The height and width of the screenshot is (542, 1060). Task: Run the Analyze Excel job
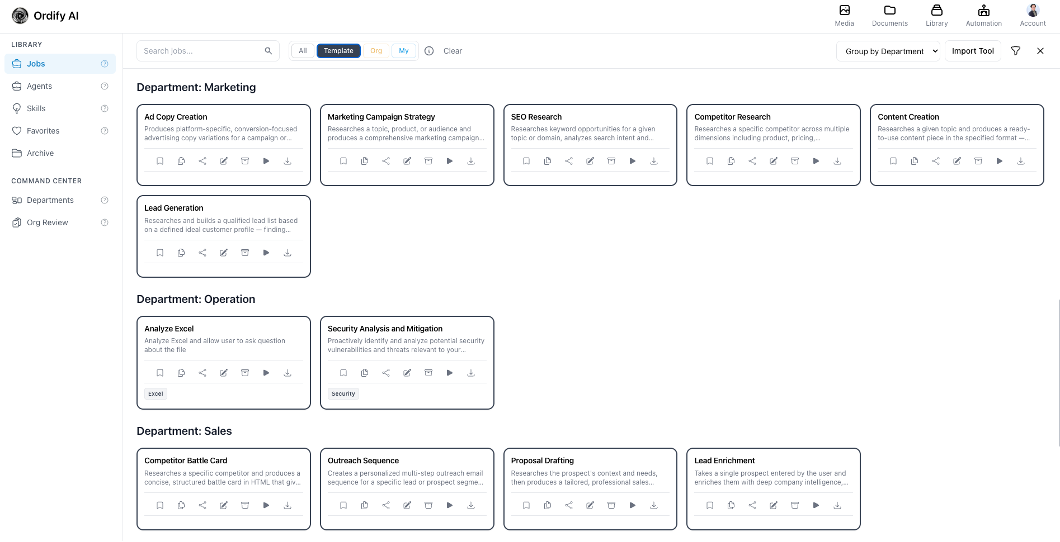pos(266,373)
